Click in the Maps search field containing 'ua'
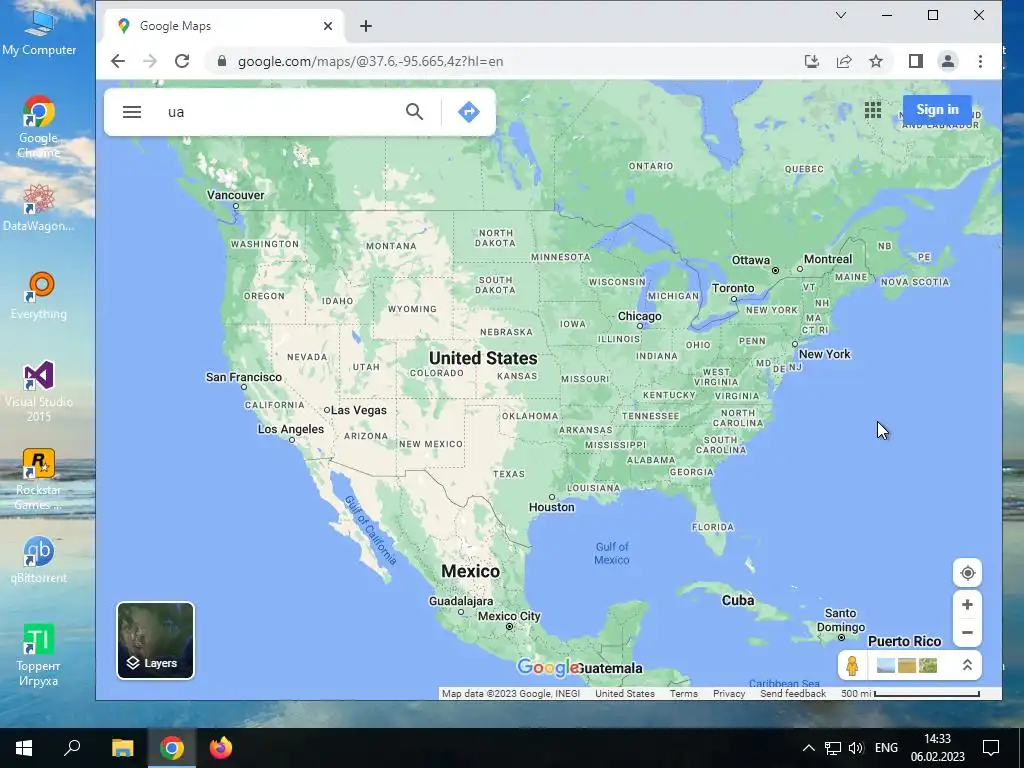The image size is (1024, 768). point(281,112)
